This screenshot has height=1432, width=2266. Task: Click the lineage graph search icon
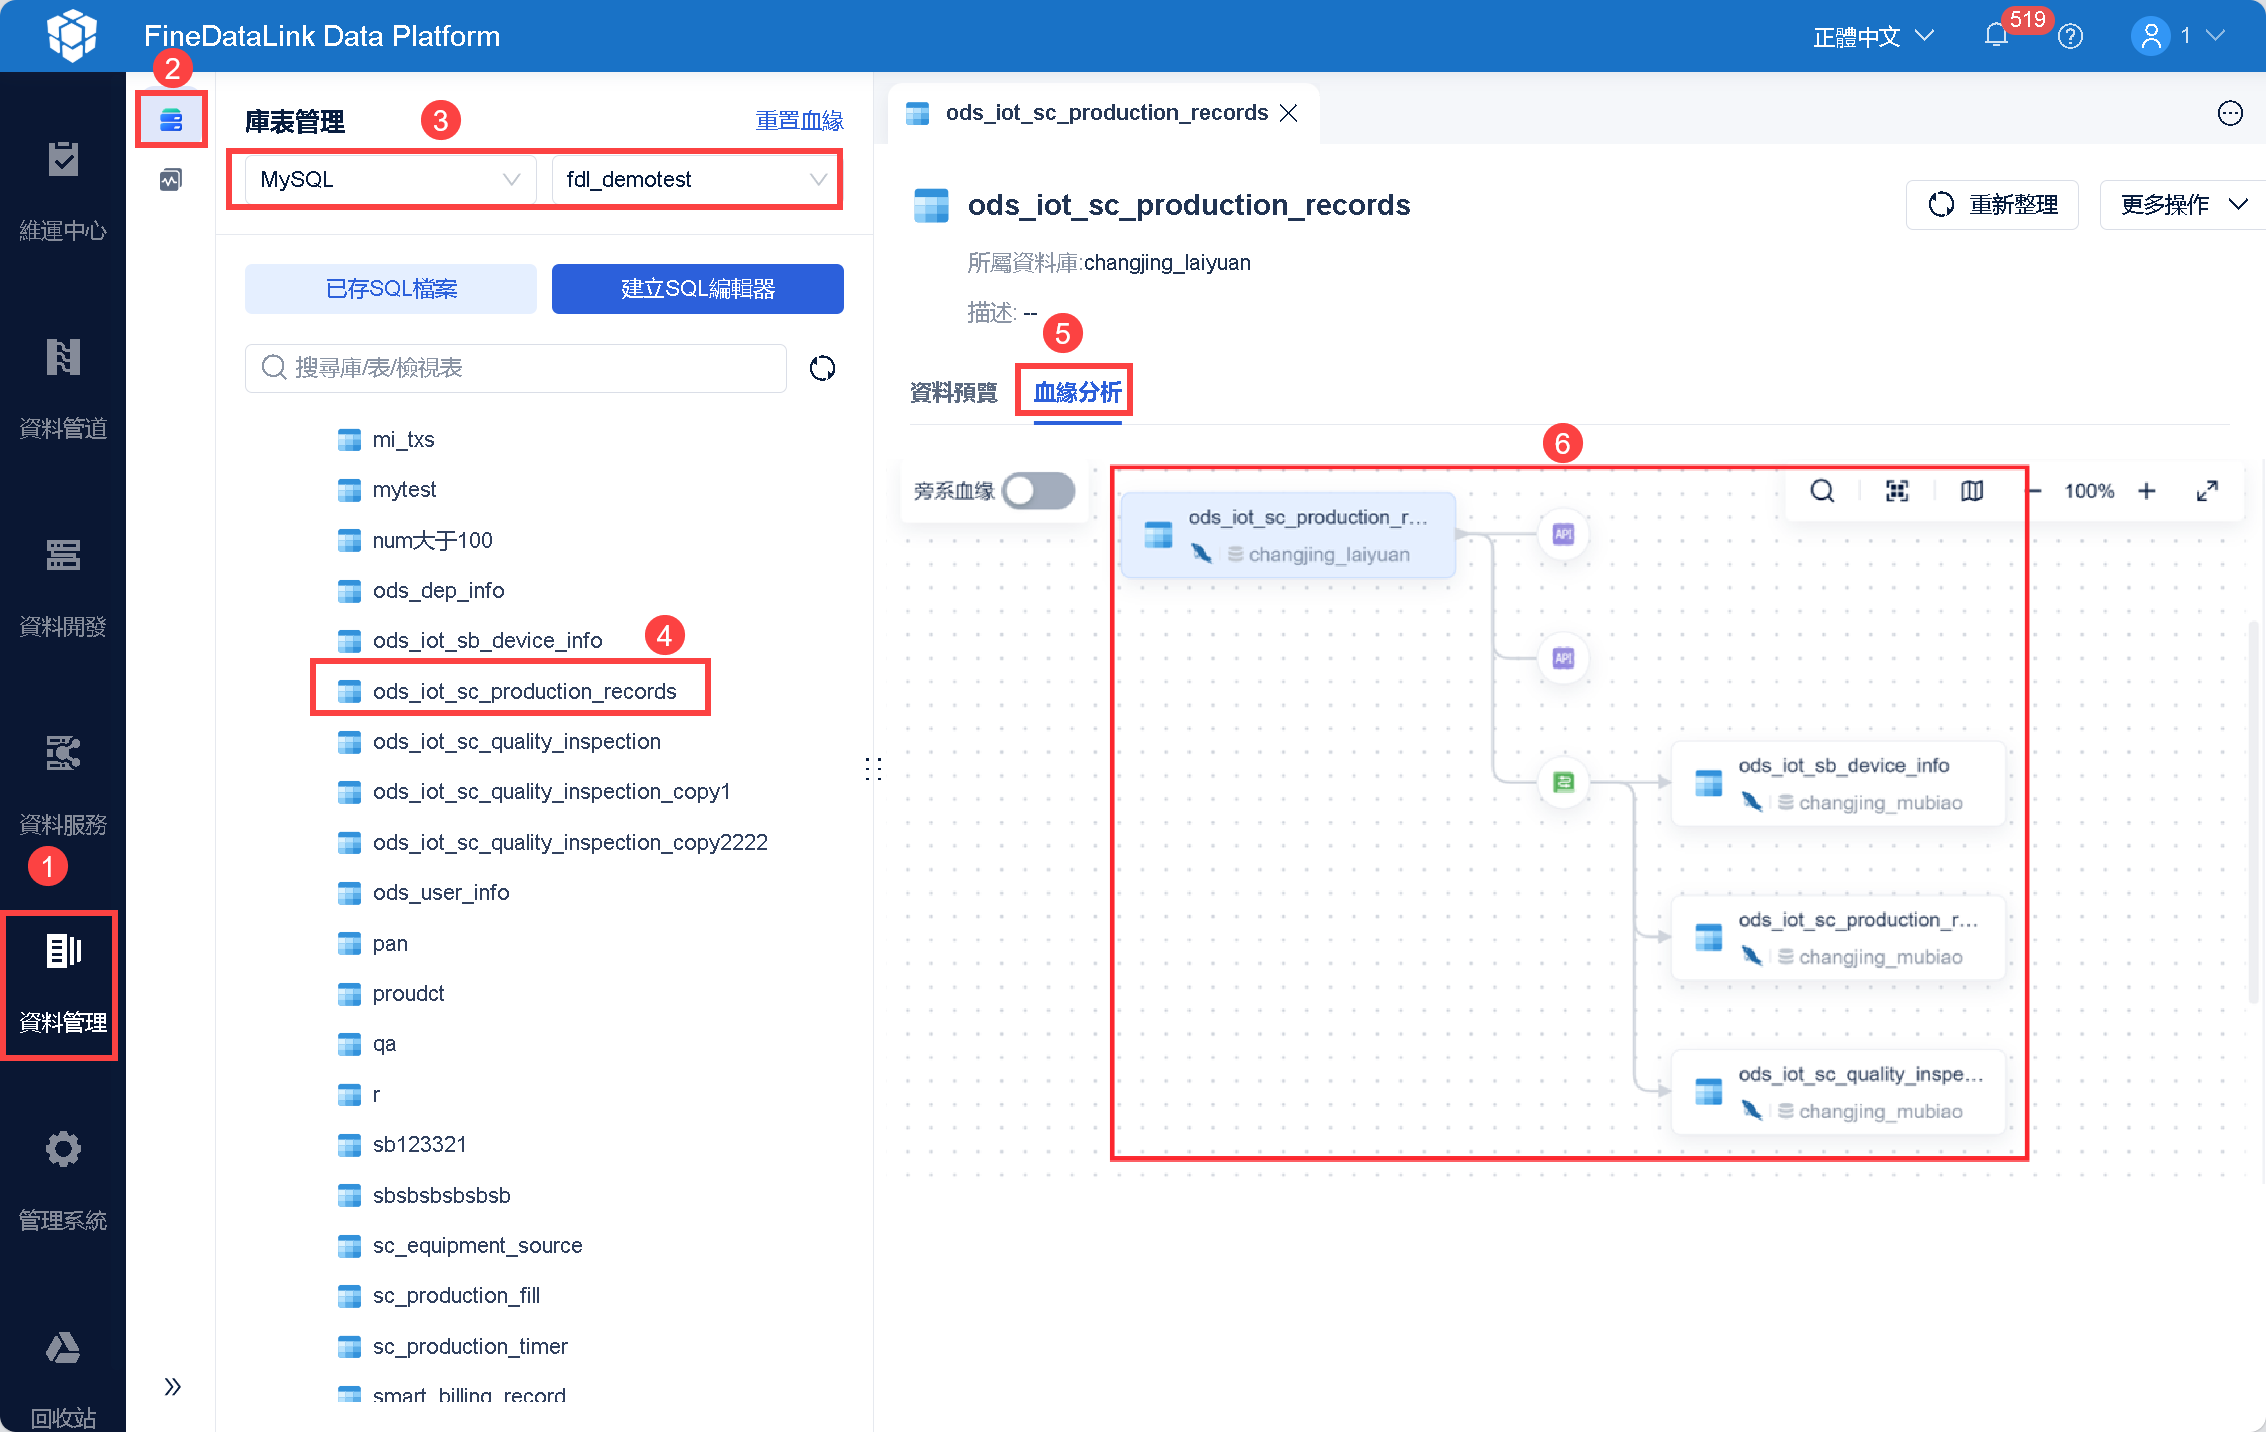(x=1822, y=491)
